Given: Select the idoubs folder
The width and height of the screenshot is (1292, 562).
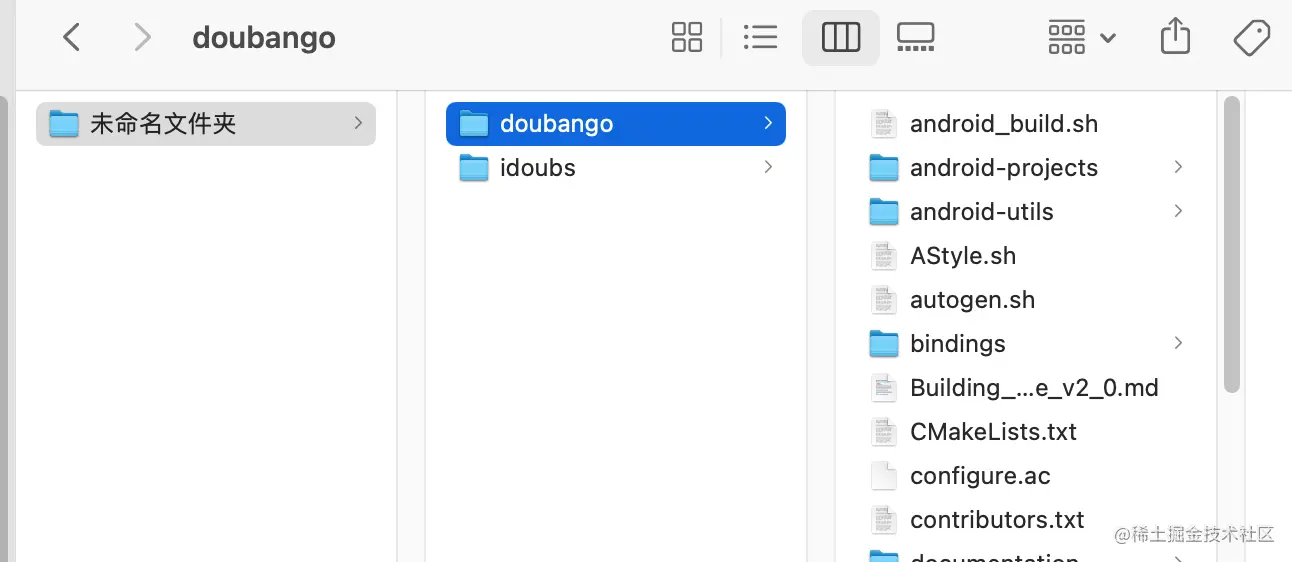Looking at the screenshot, I should pyautogui.click(x=616, y=168).
